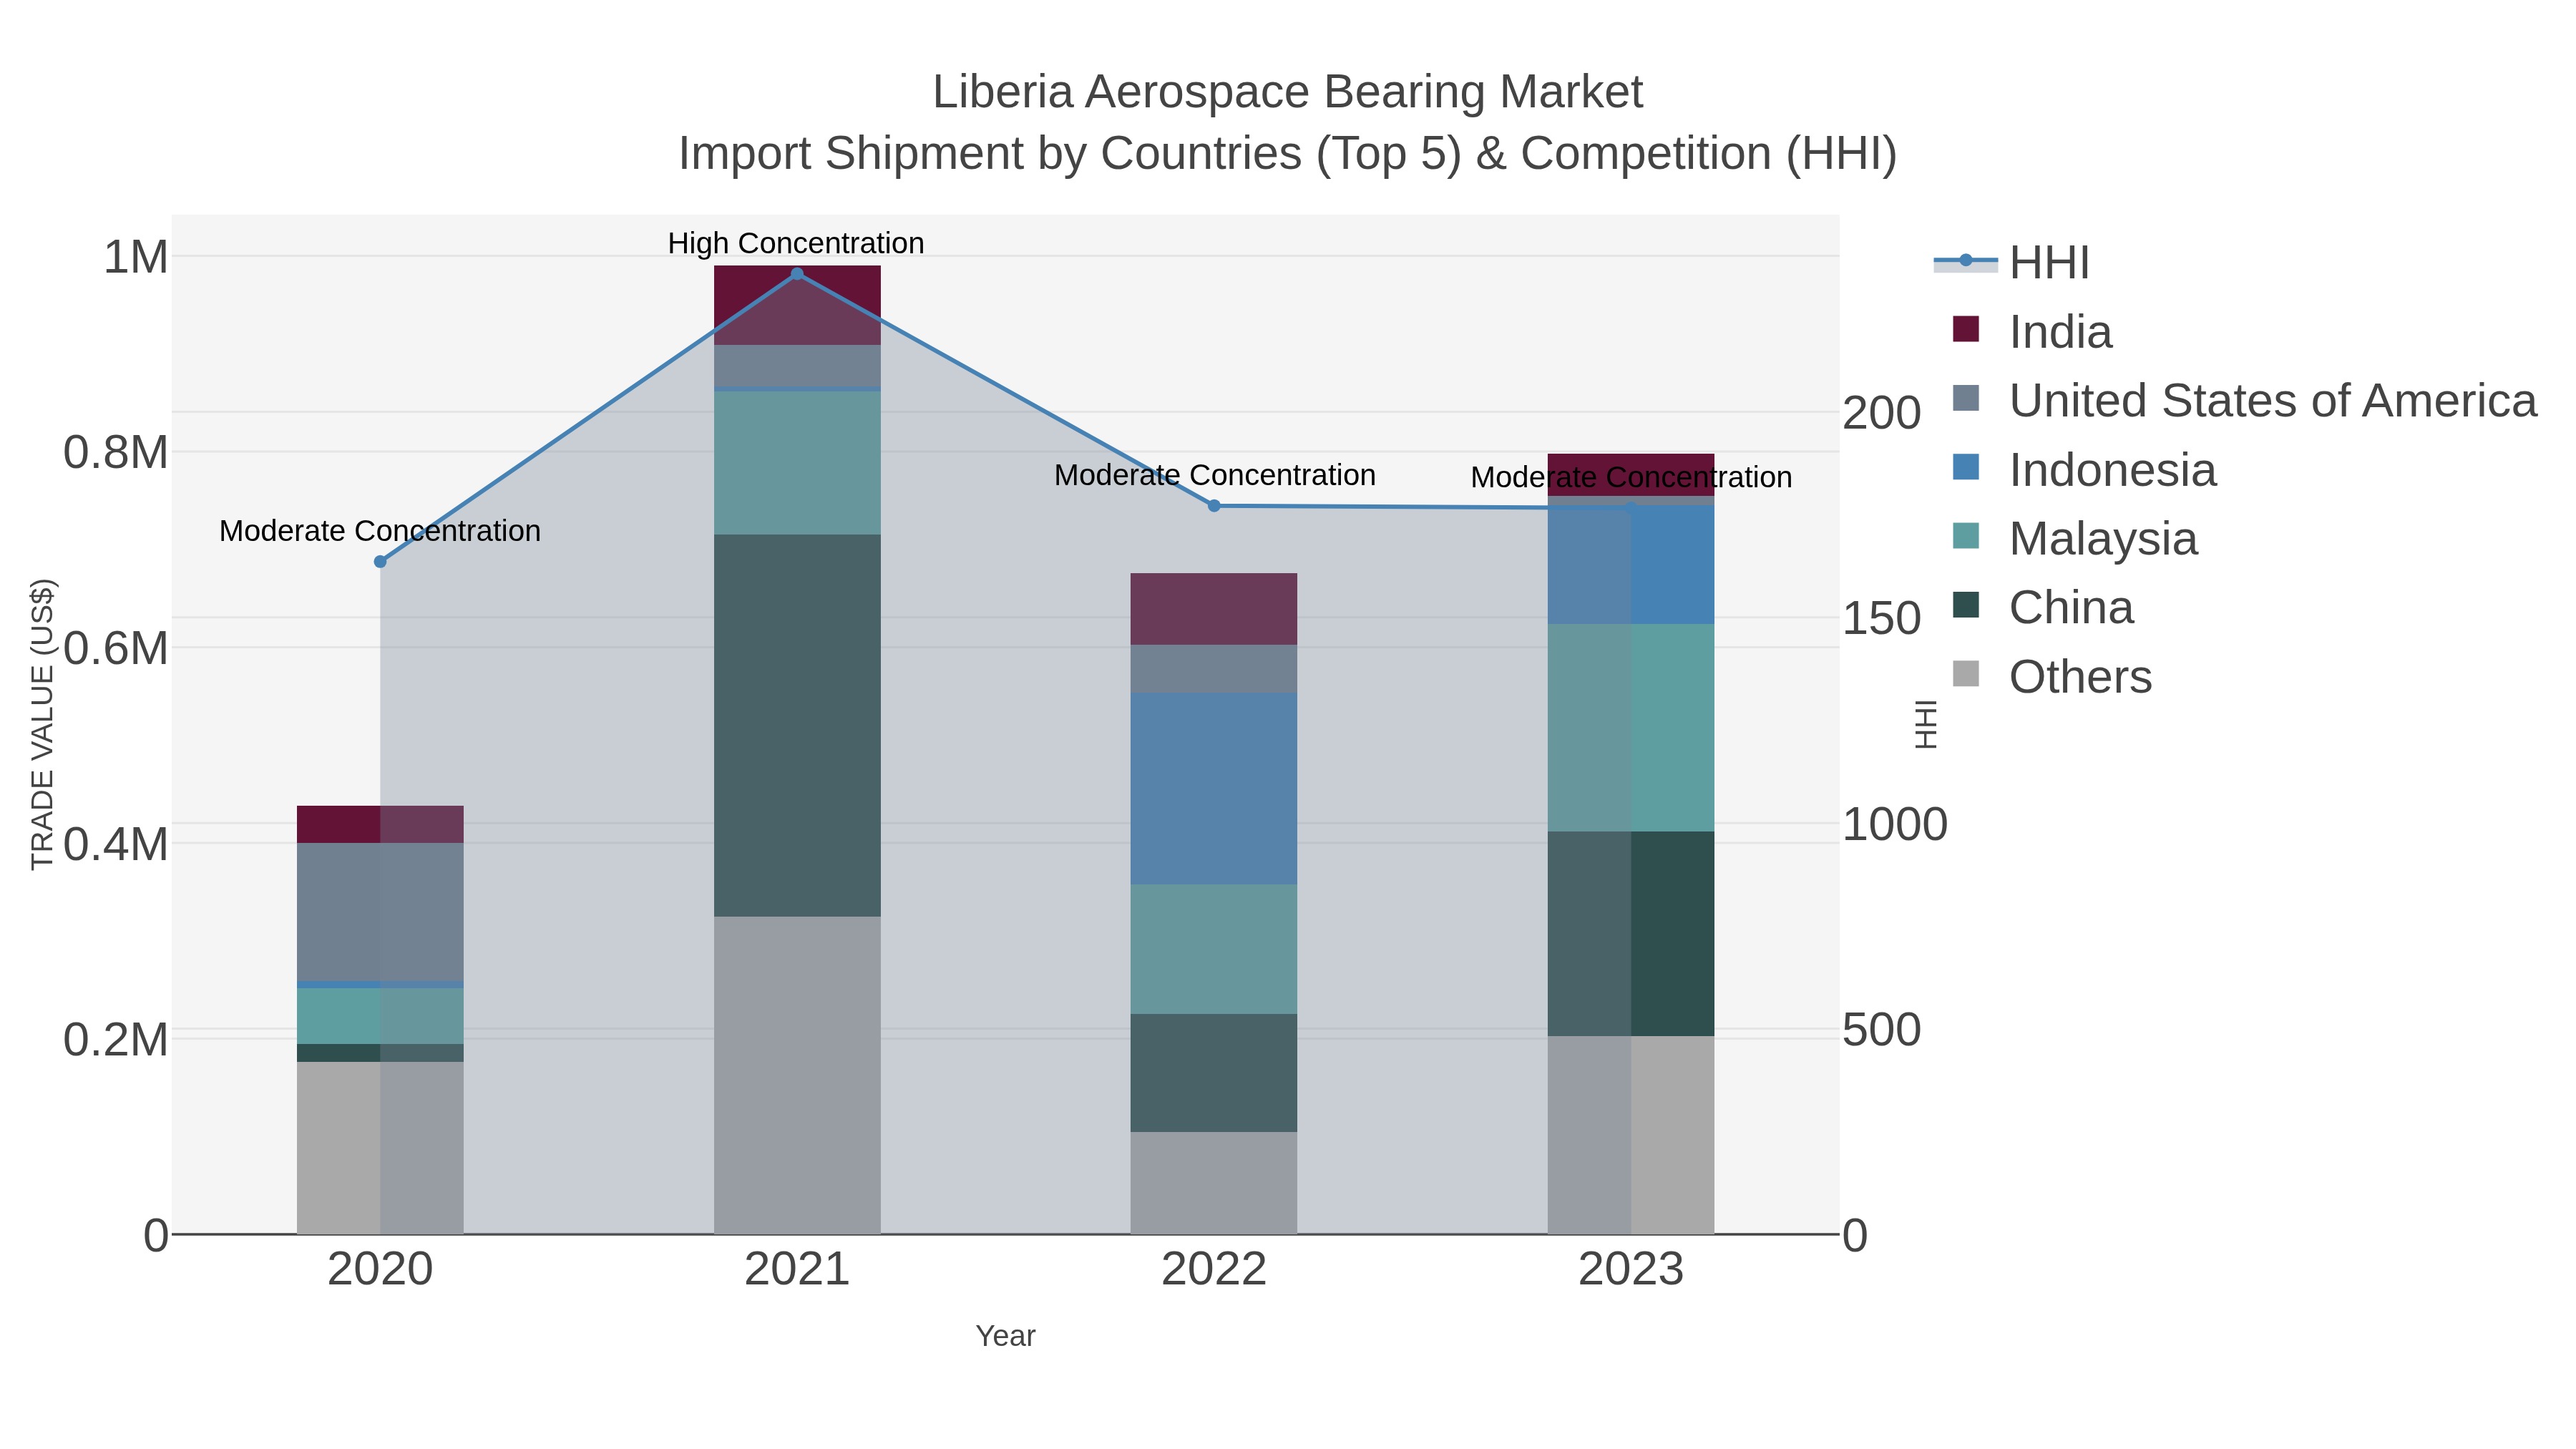Screen dimensions: 2576x1449
Task: Click the '0.6M' left axis tick
Action: (x=116, y=648)
